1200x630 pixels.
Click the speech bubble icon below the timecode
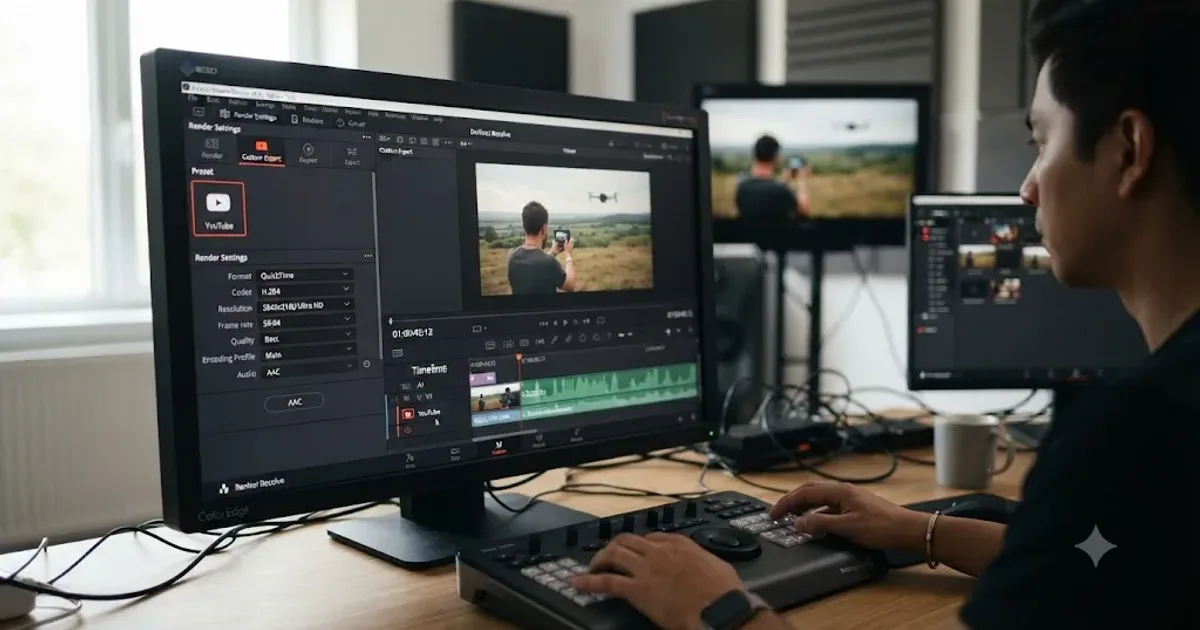[398, 352]
